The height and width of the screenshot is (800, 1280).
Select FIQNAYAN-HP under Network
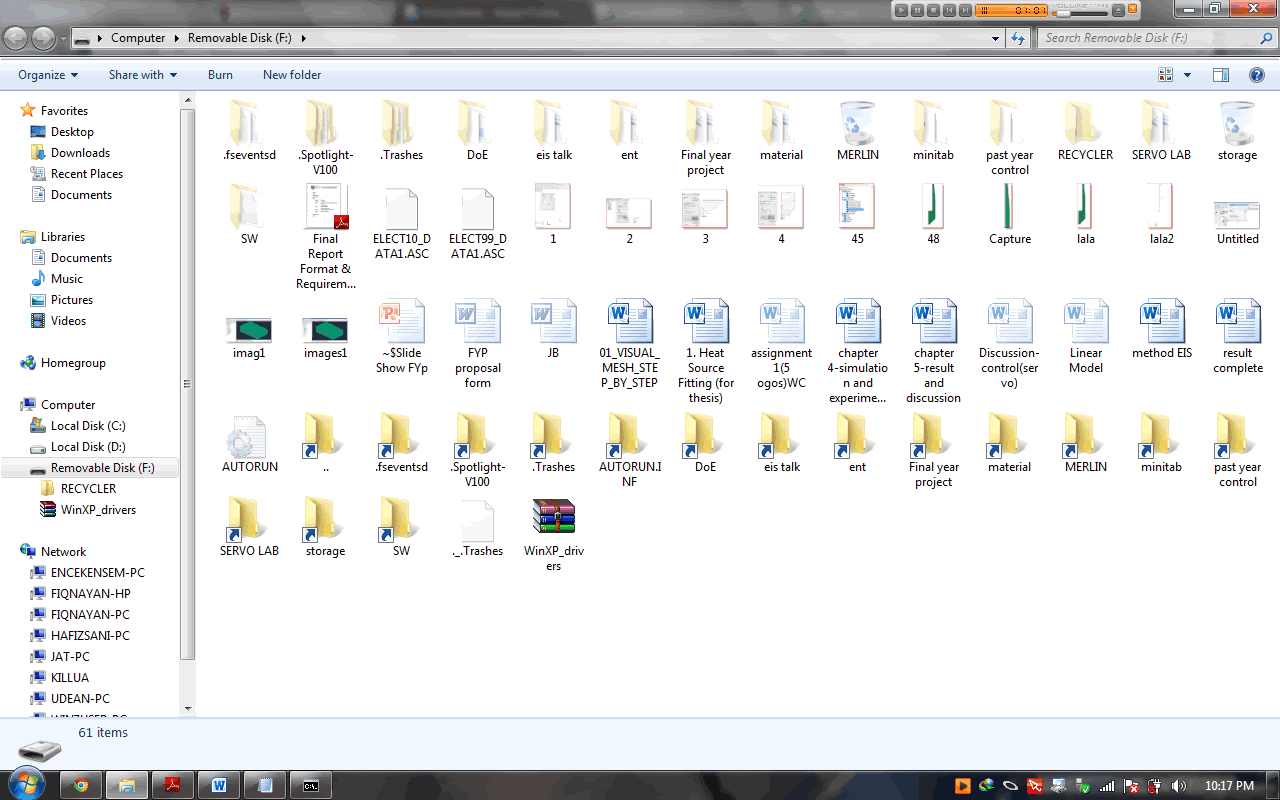point(91,594)
